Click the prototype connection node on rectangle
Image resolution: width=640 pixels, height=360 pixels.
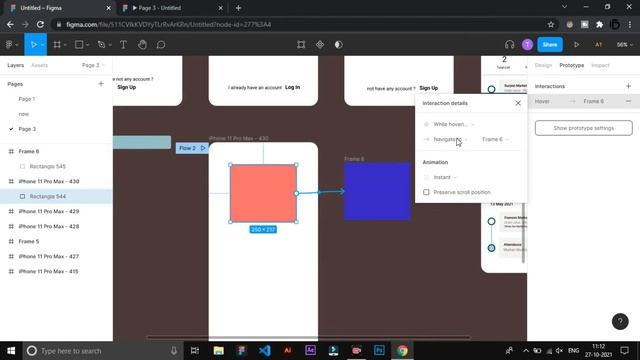(x=297, y=193)
